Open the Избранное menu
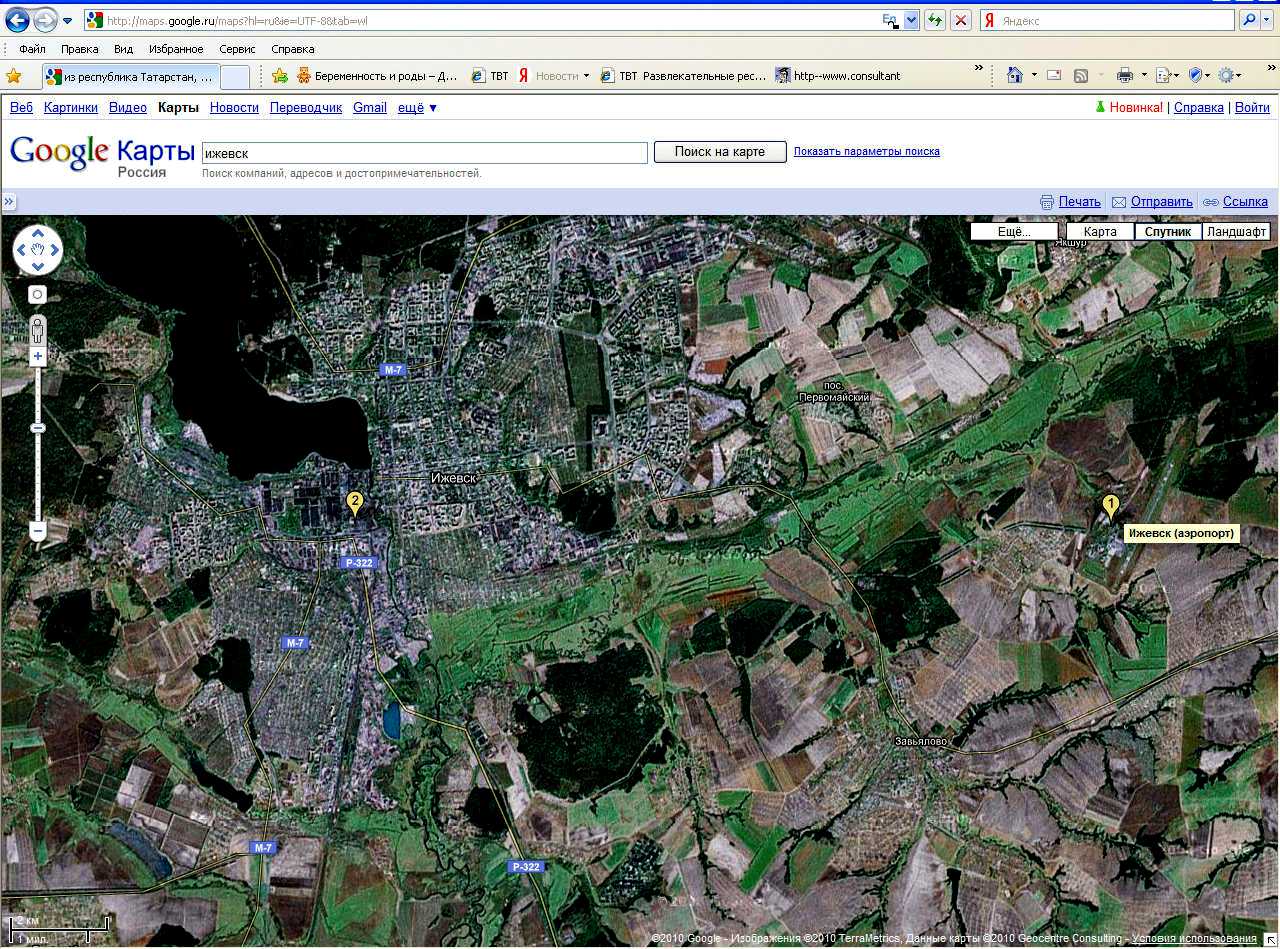This screenshot has height=949, width=1280. [175, 49]
